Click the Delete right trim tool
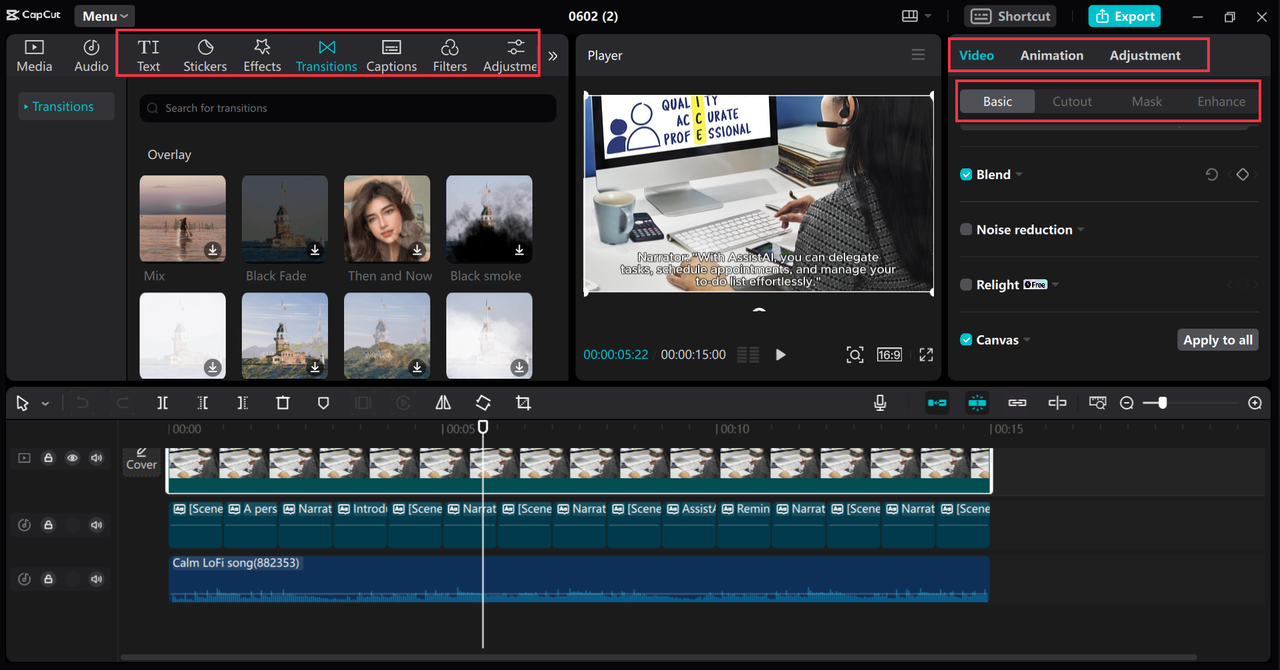 pos(243,403)
